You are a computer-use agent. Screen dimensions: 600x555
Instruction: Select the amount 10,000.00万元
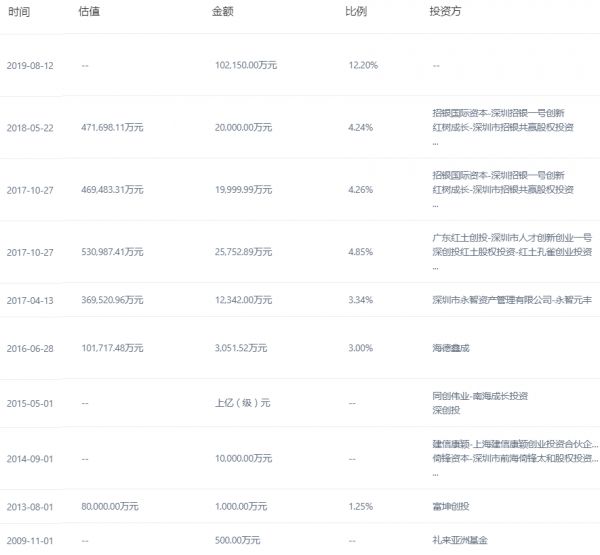[243, 459]
